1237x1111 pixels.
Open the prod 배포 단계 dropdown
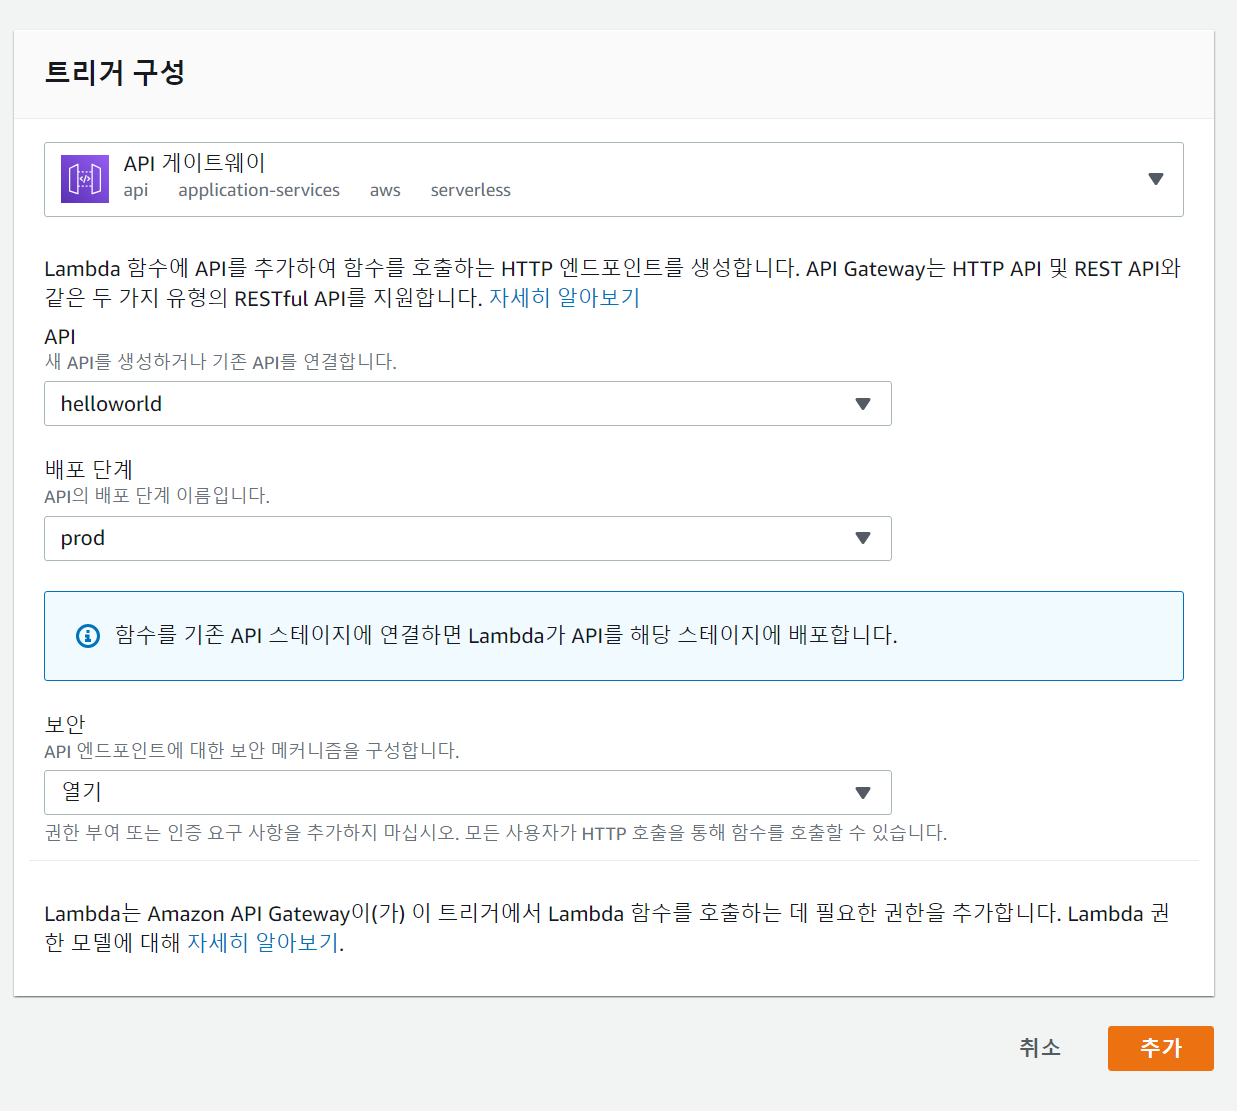[468, 539]
